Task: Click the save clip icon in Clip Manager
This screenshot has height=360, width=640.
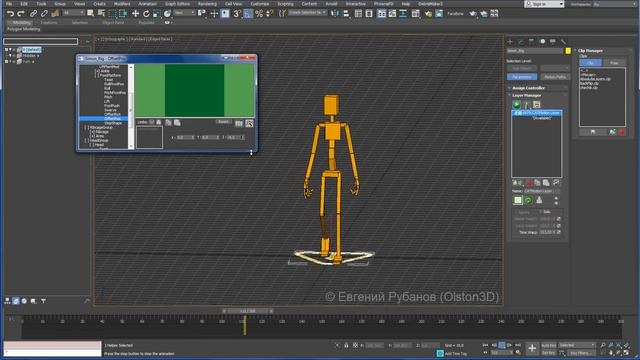Action: 593,132
